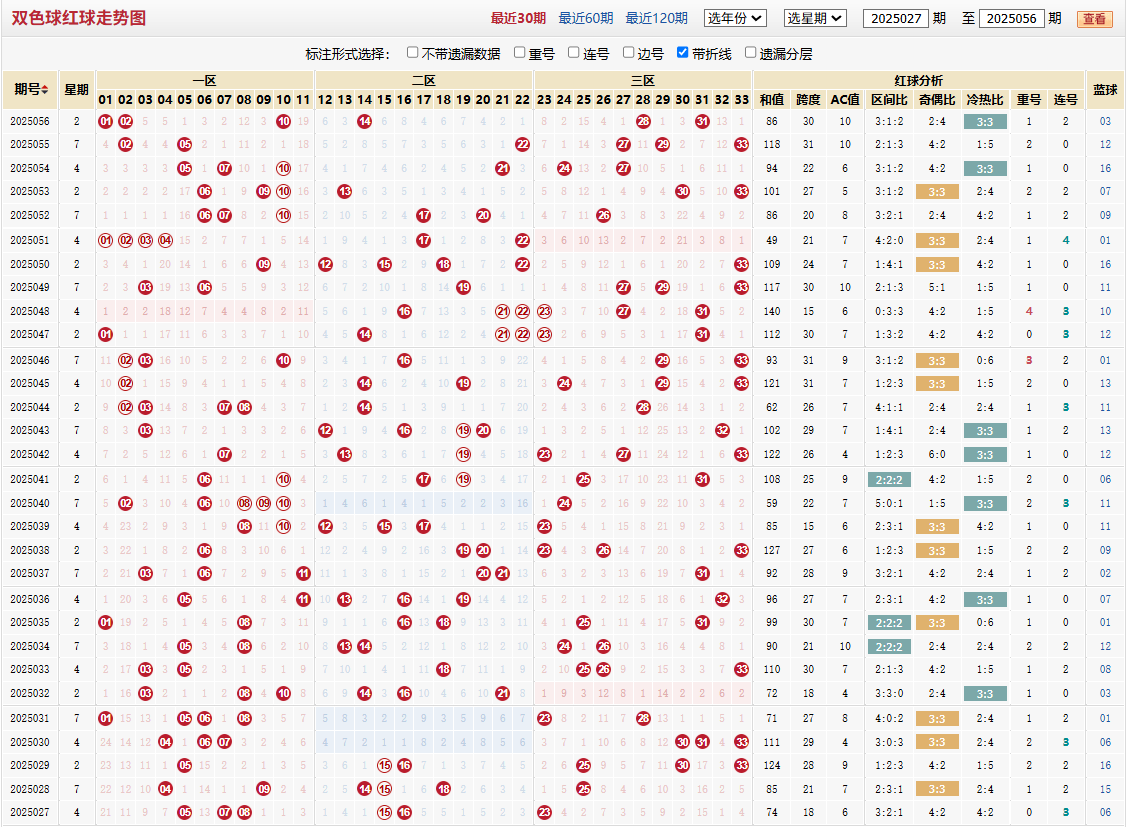Viewport: 1126px width, 827px height.
Task: Click the end period field 2025056
Action: click(x=1011, y=19)
